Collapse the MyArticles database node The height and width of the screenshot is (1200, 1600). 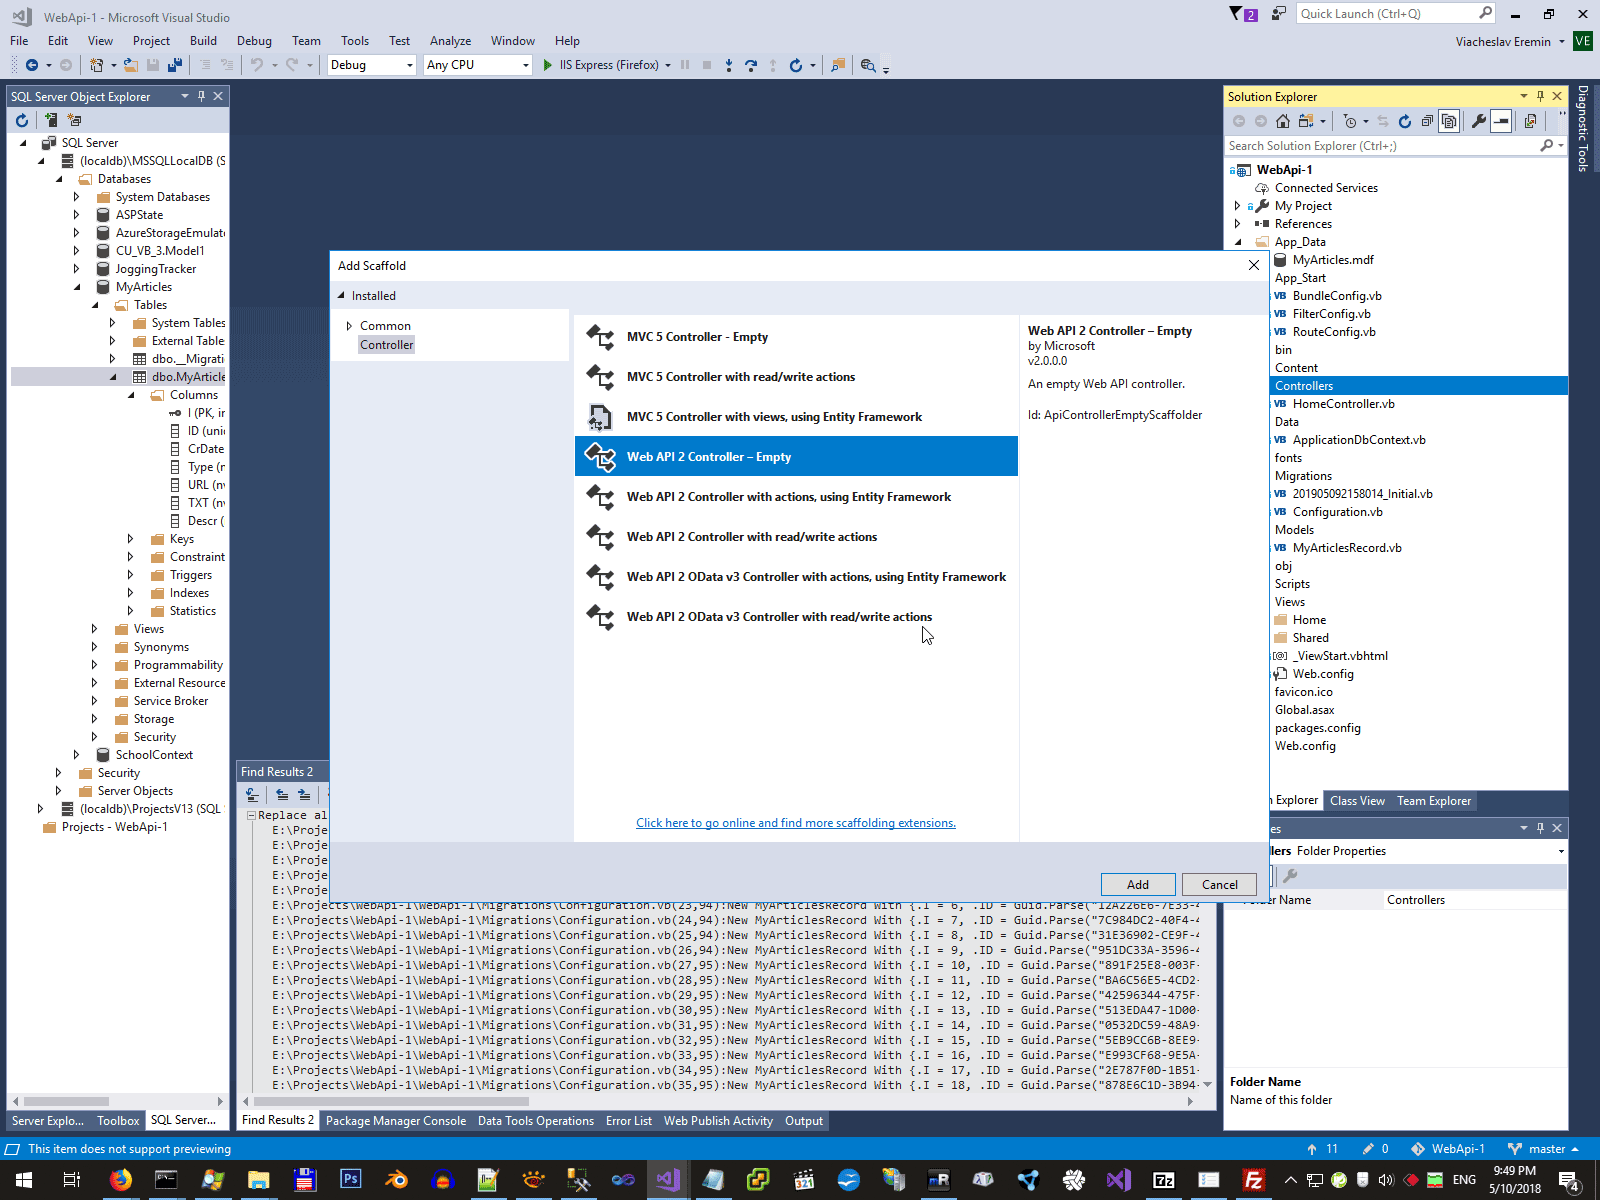[77, 287]
